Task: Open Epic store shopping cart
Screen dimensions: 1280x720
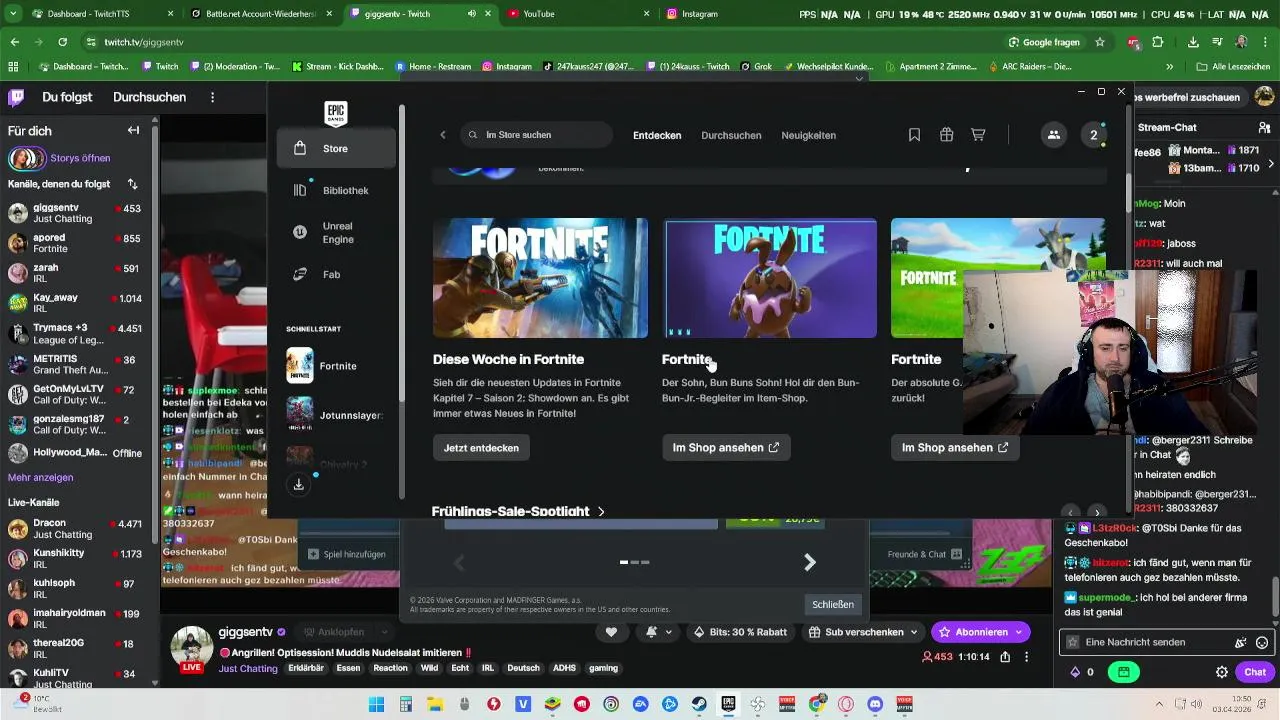Action: (978, 135)
